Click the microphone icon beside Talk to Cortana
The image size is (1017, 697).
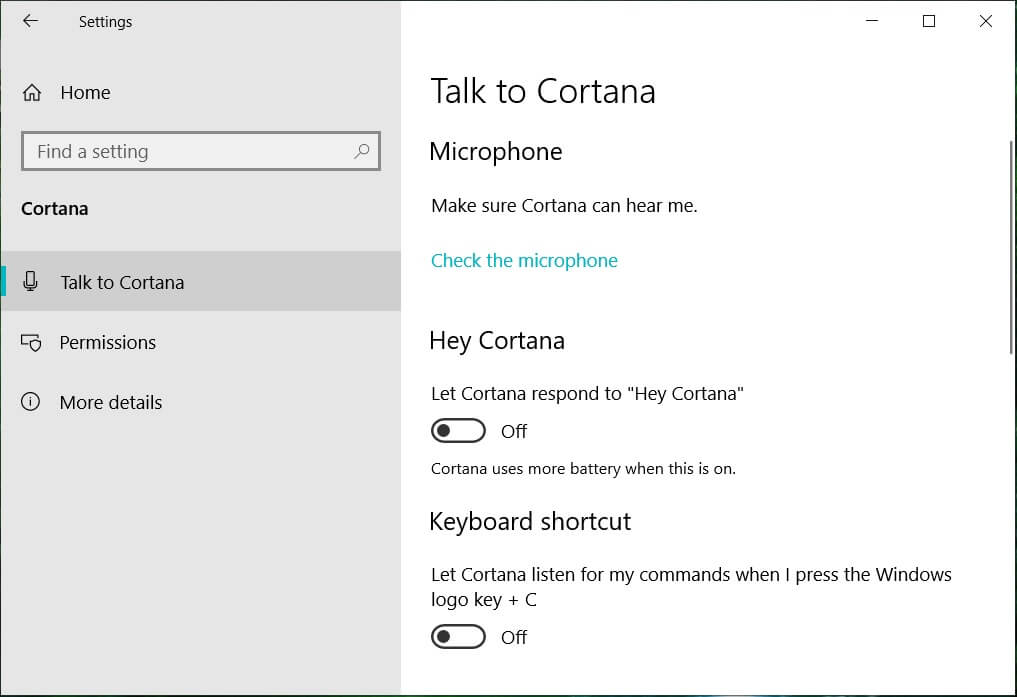pos(31,282)
